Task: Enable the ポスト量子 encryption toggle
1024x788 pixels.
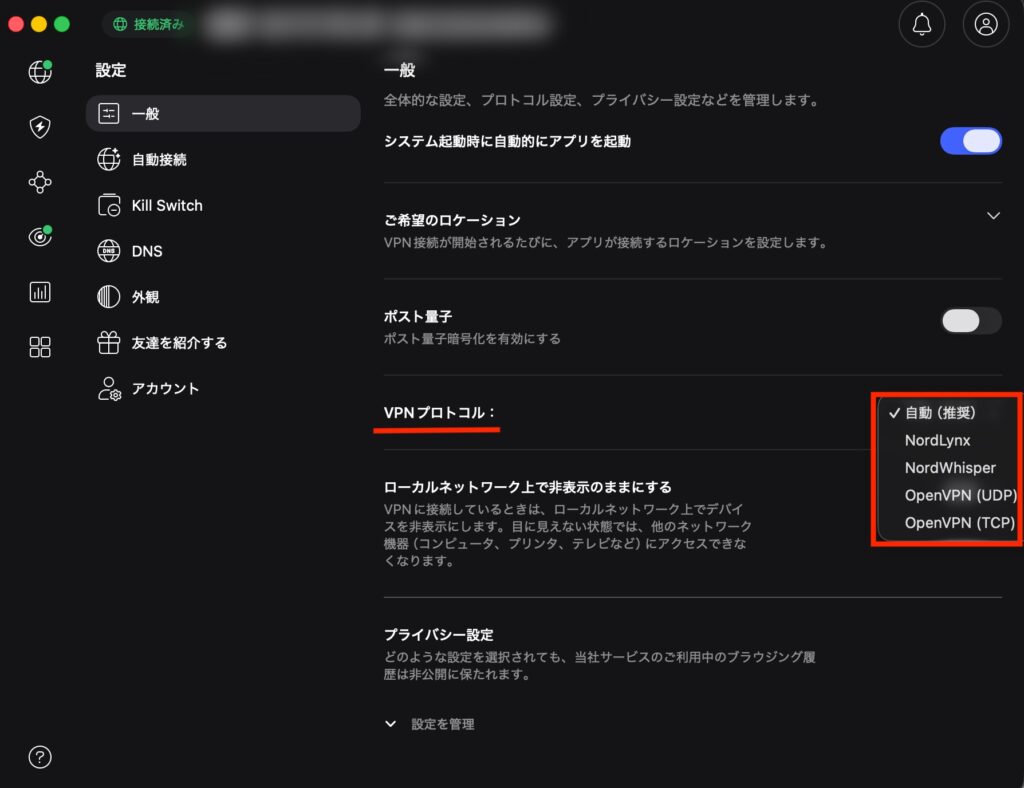Action: (969, 321)
